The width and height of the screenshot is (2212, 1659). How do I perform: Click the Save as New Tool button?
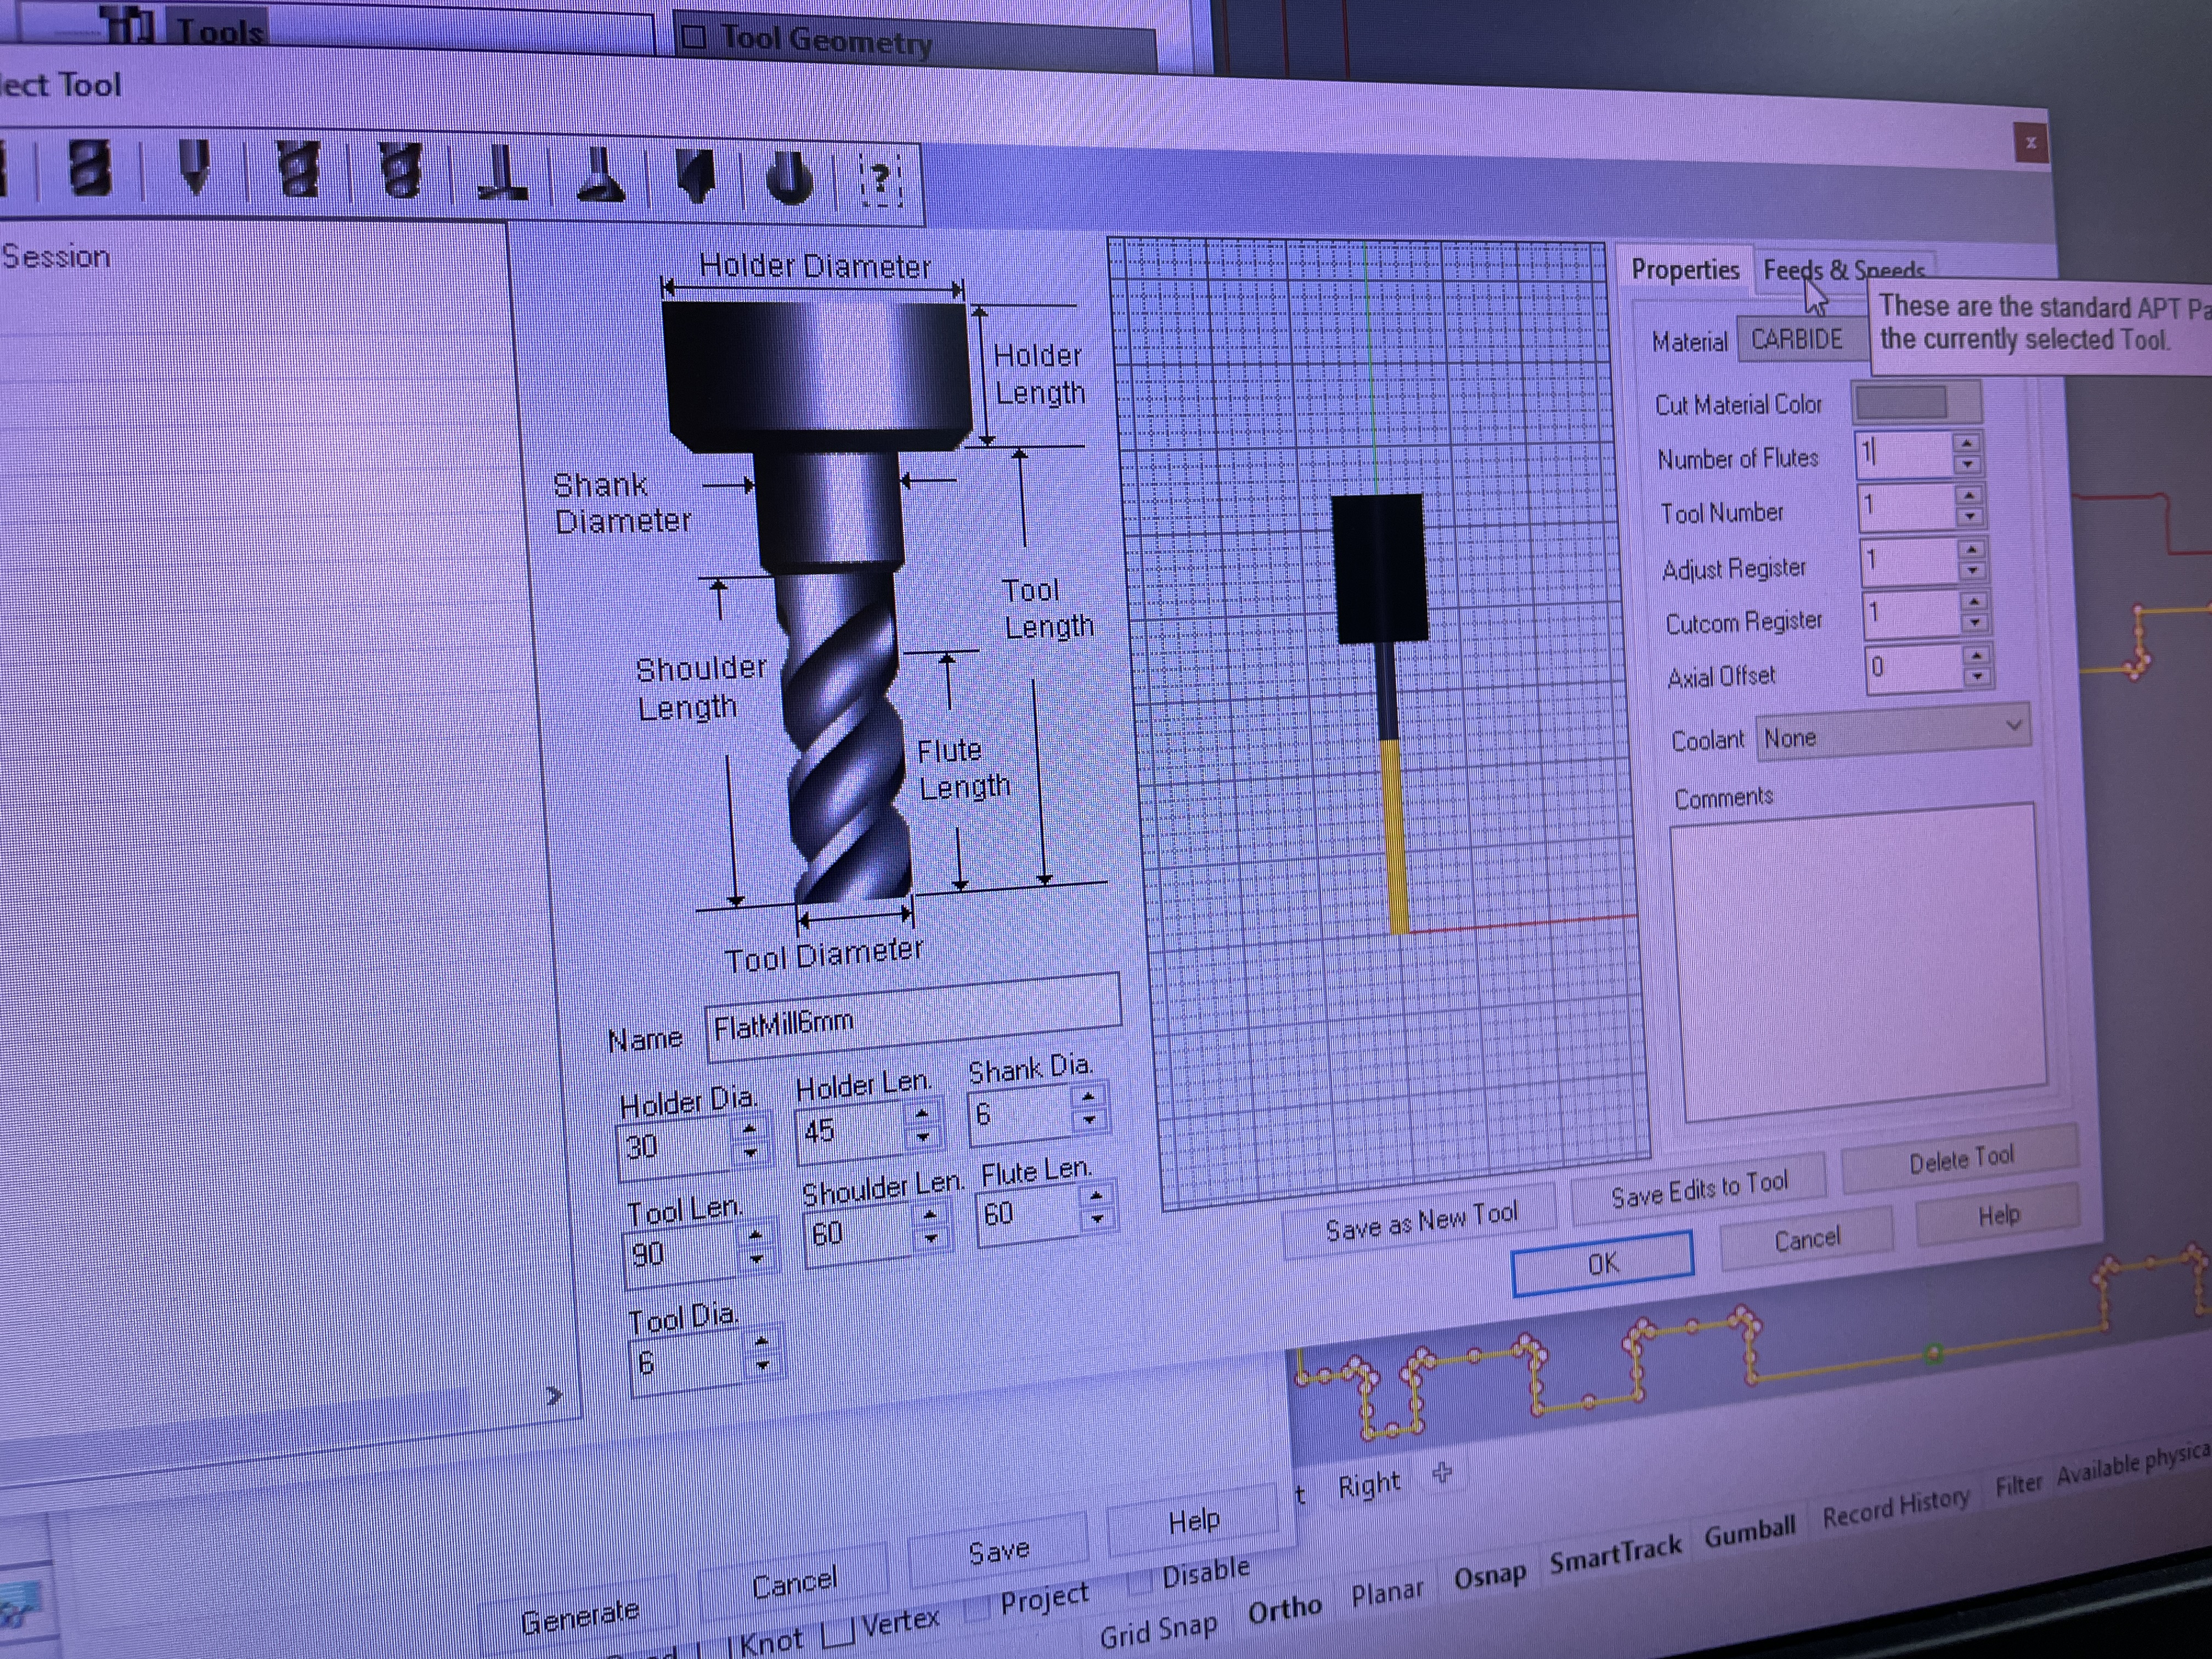(x=1421, y=1221)
